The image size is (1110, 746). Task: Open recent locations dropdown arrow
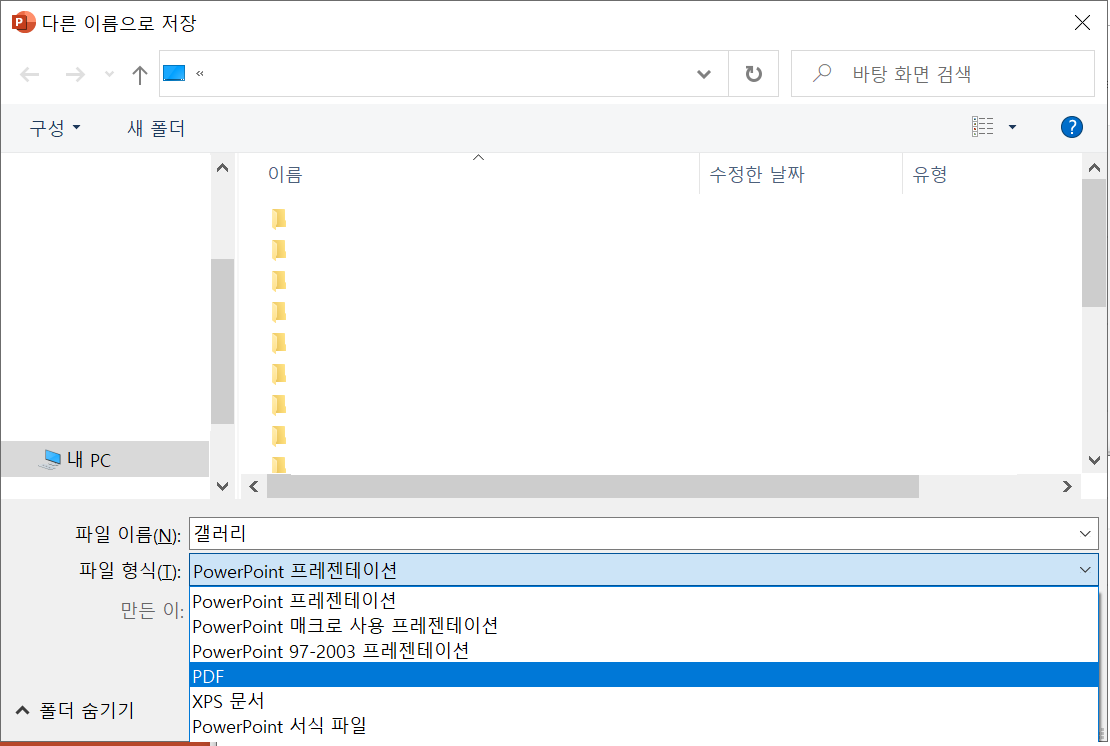[x=109, y=74]
